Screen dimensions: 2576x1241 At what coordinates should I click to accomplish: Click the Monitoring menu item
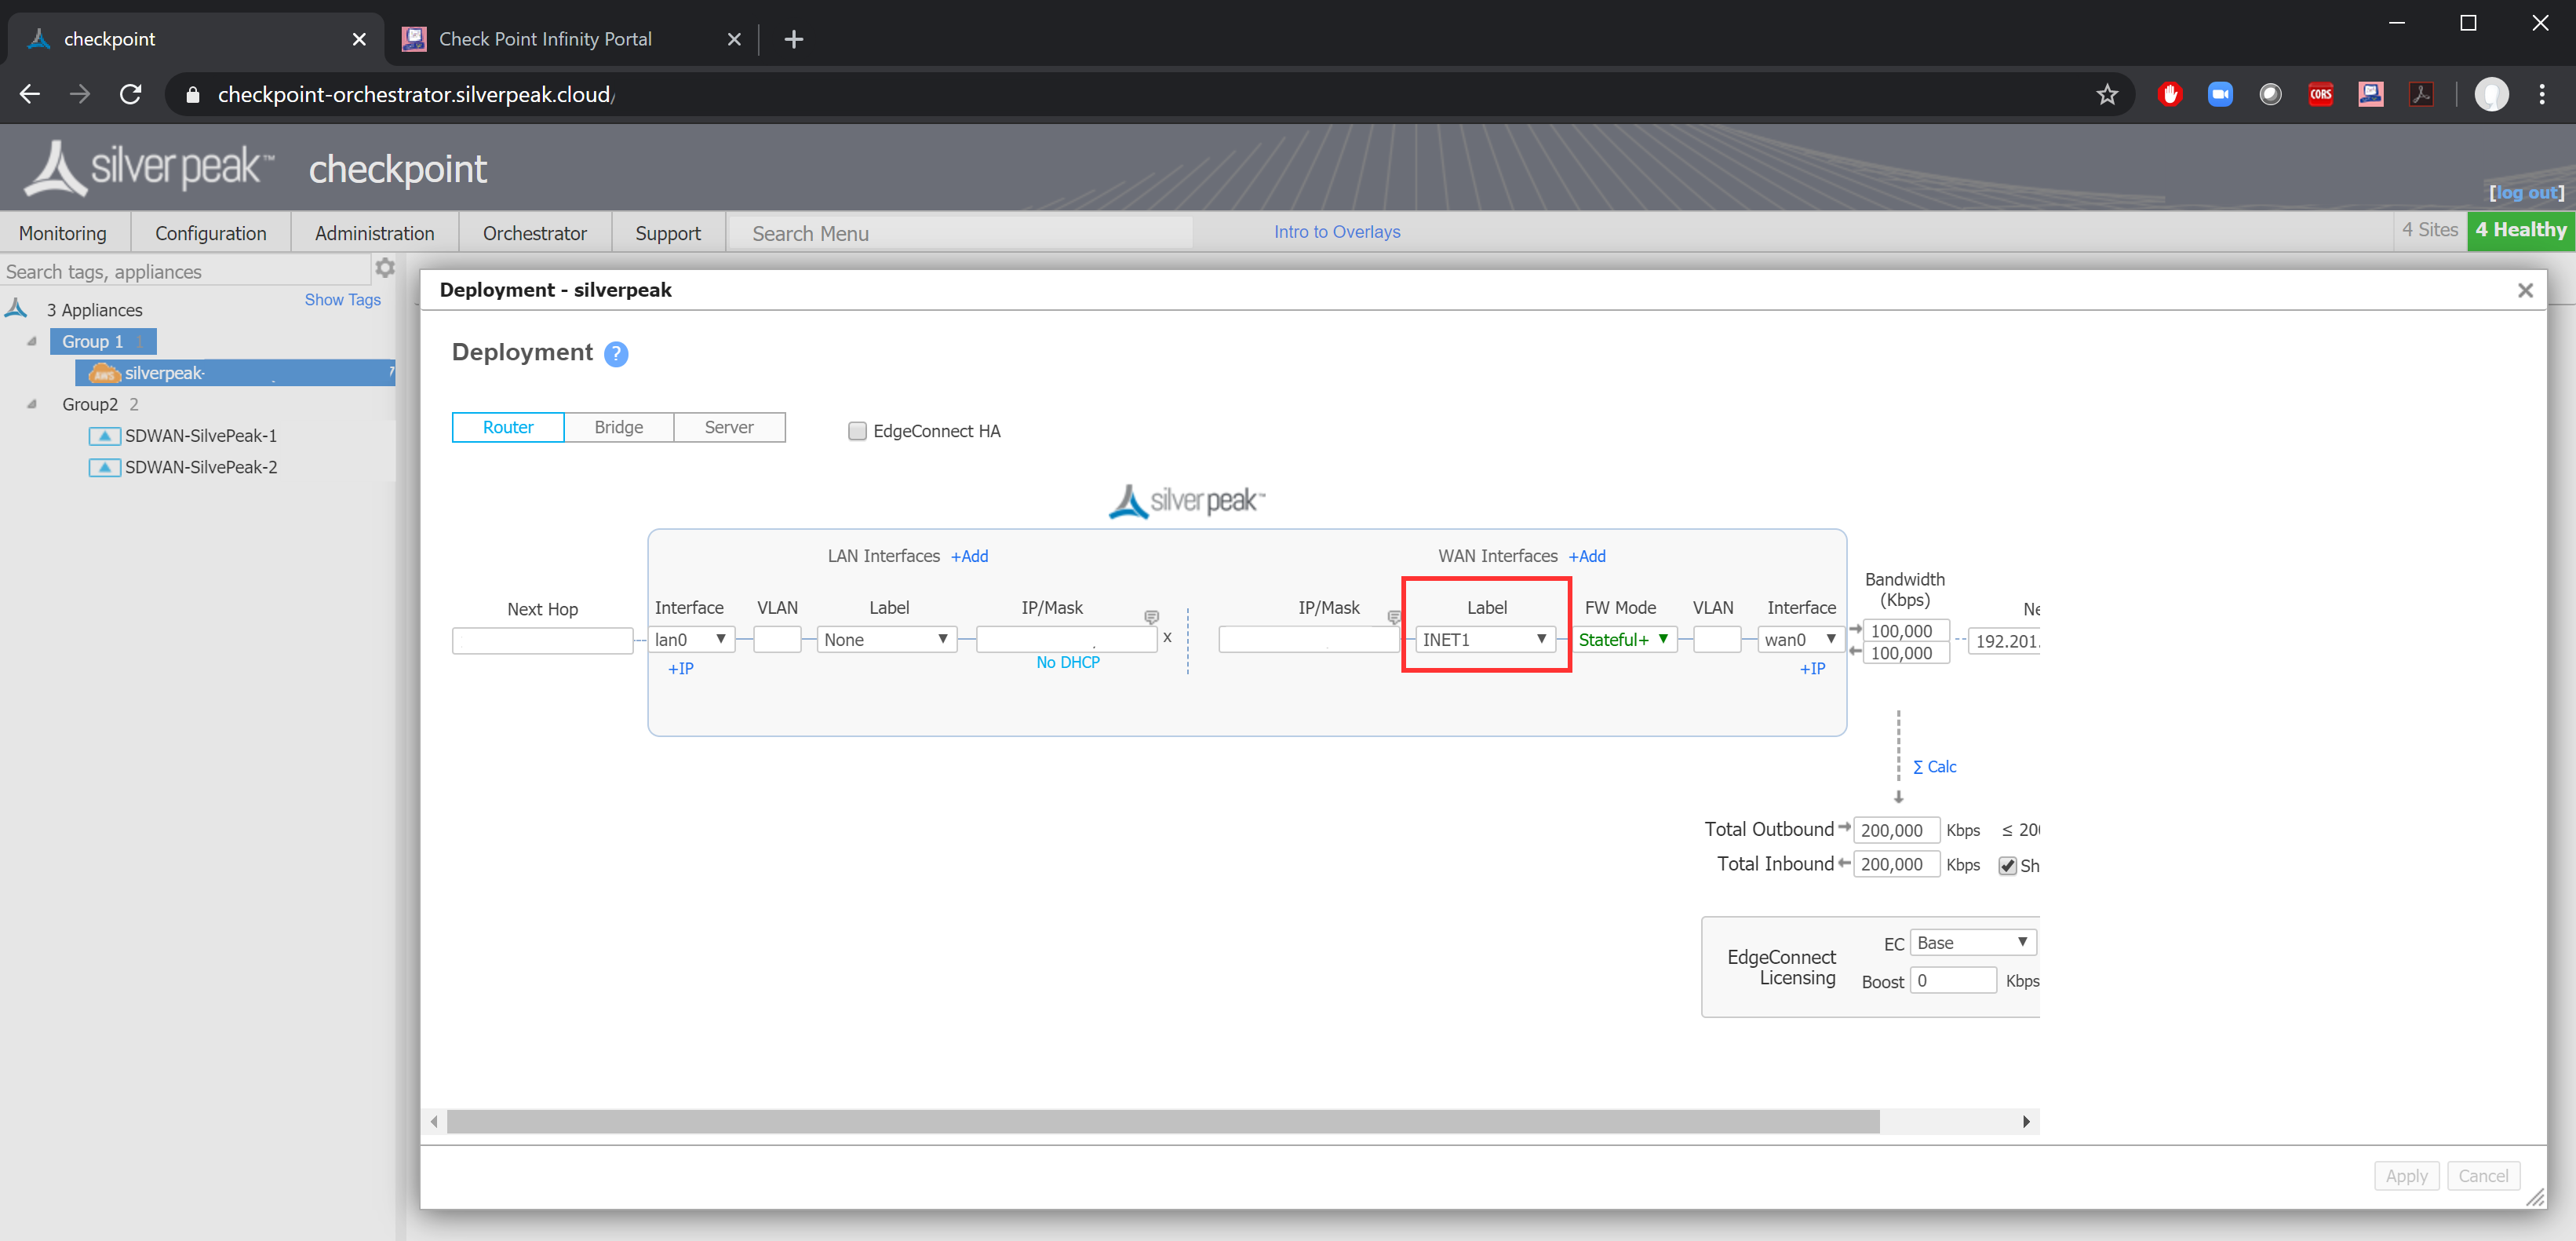(x=60, y=230)
